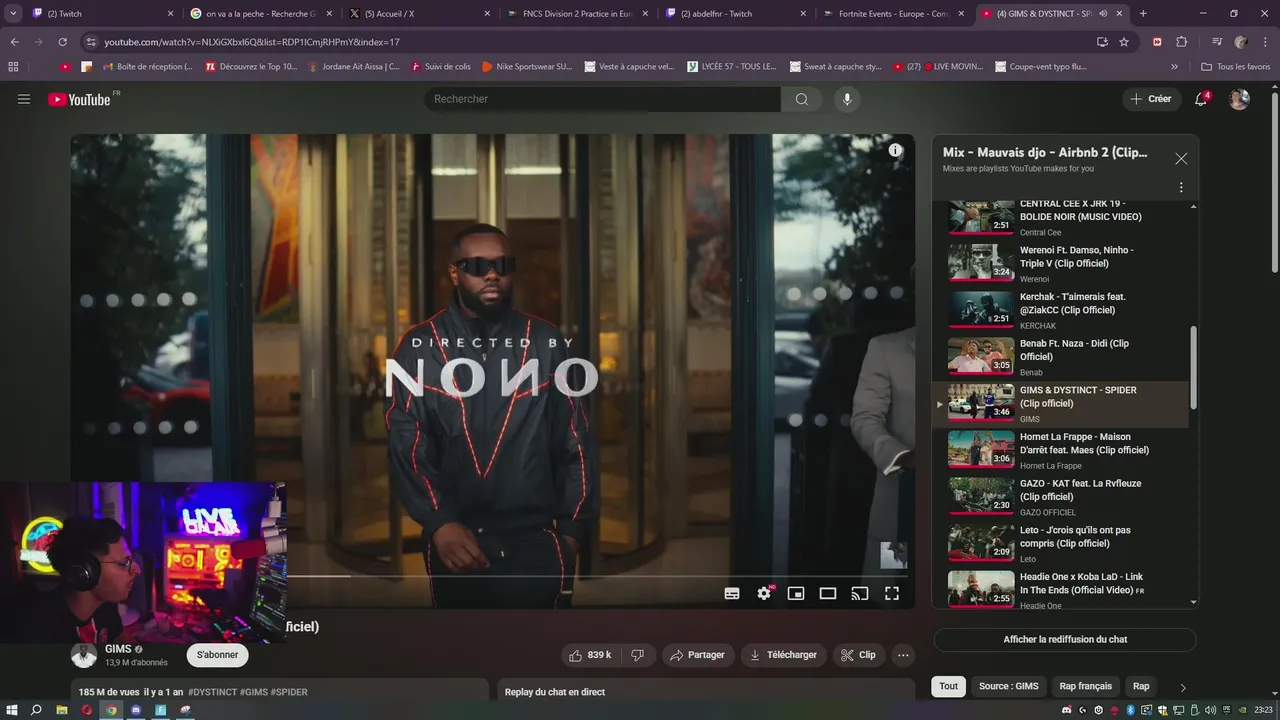Select the Tout filter chip
The width and height of the screenshot is (1280, 720).
(x=948, y=686)
